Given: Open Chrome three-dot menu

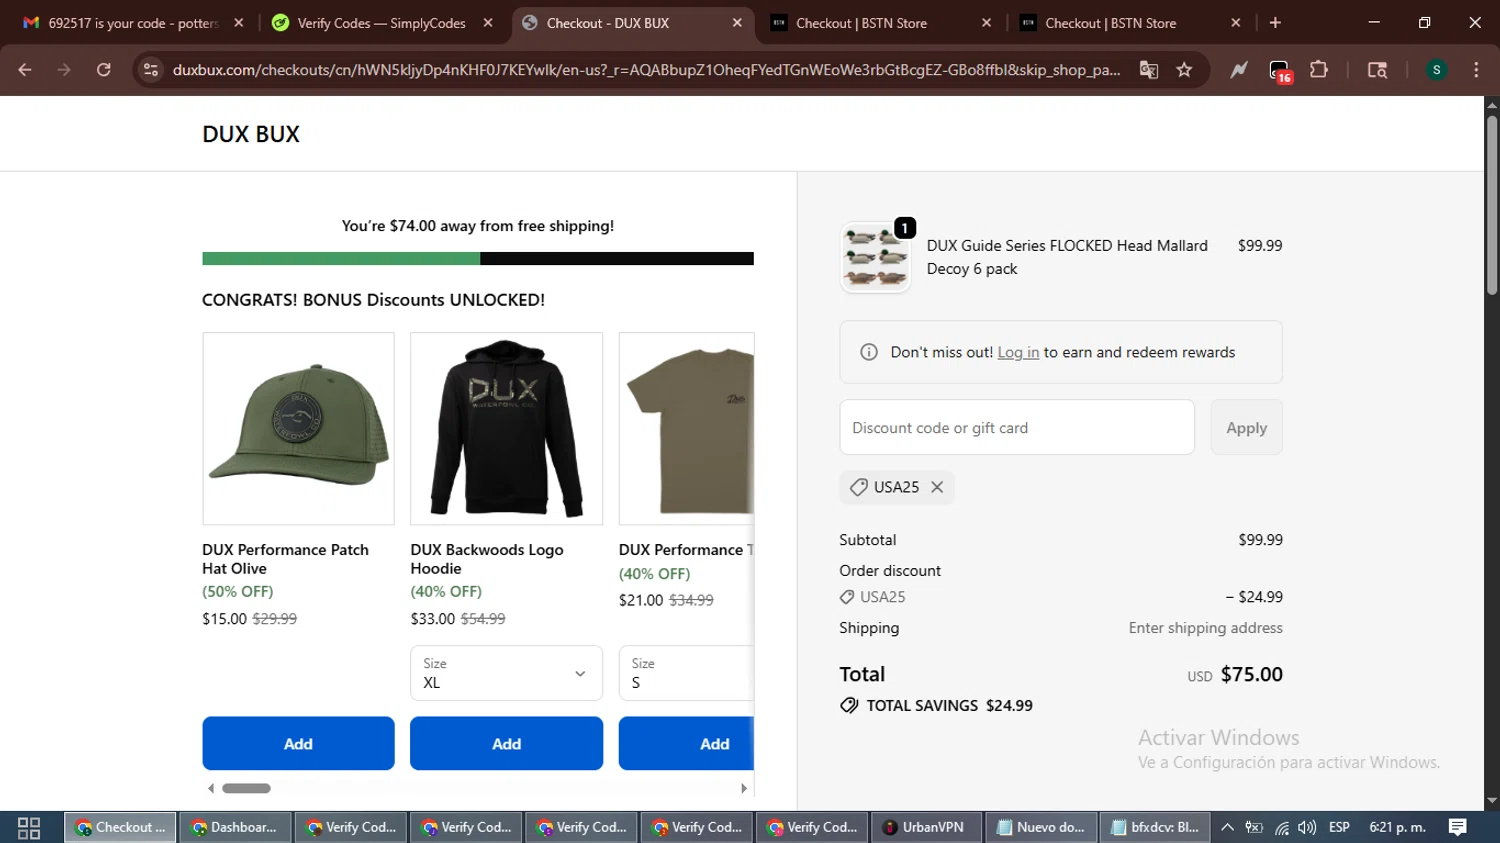Looking at the screenshot, I should [1476, 70].
